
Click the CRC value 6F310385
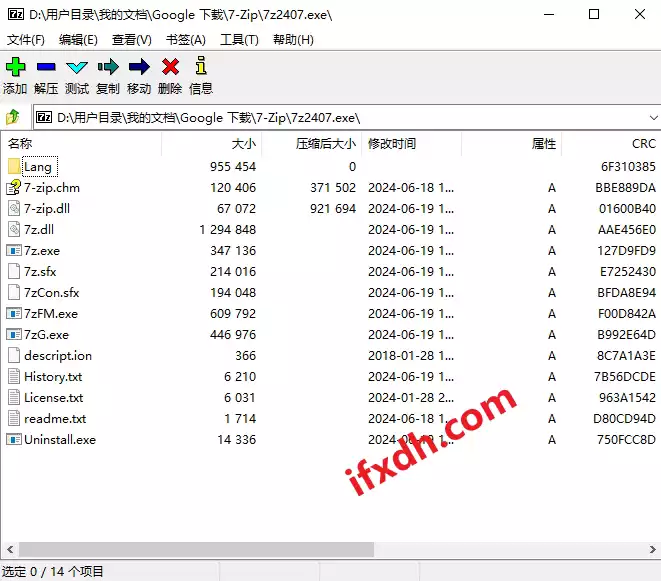(628, 167)
